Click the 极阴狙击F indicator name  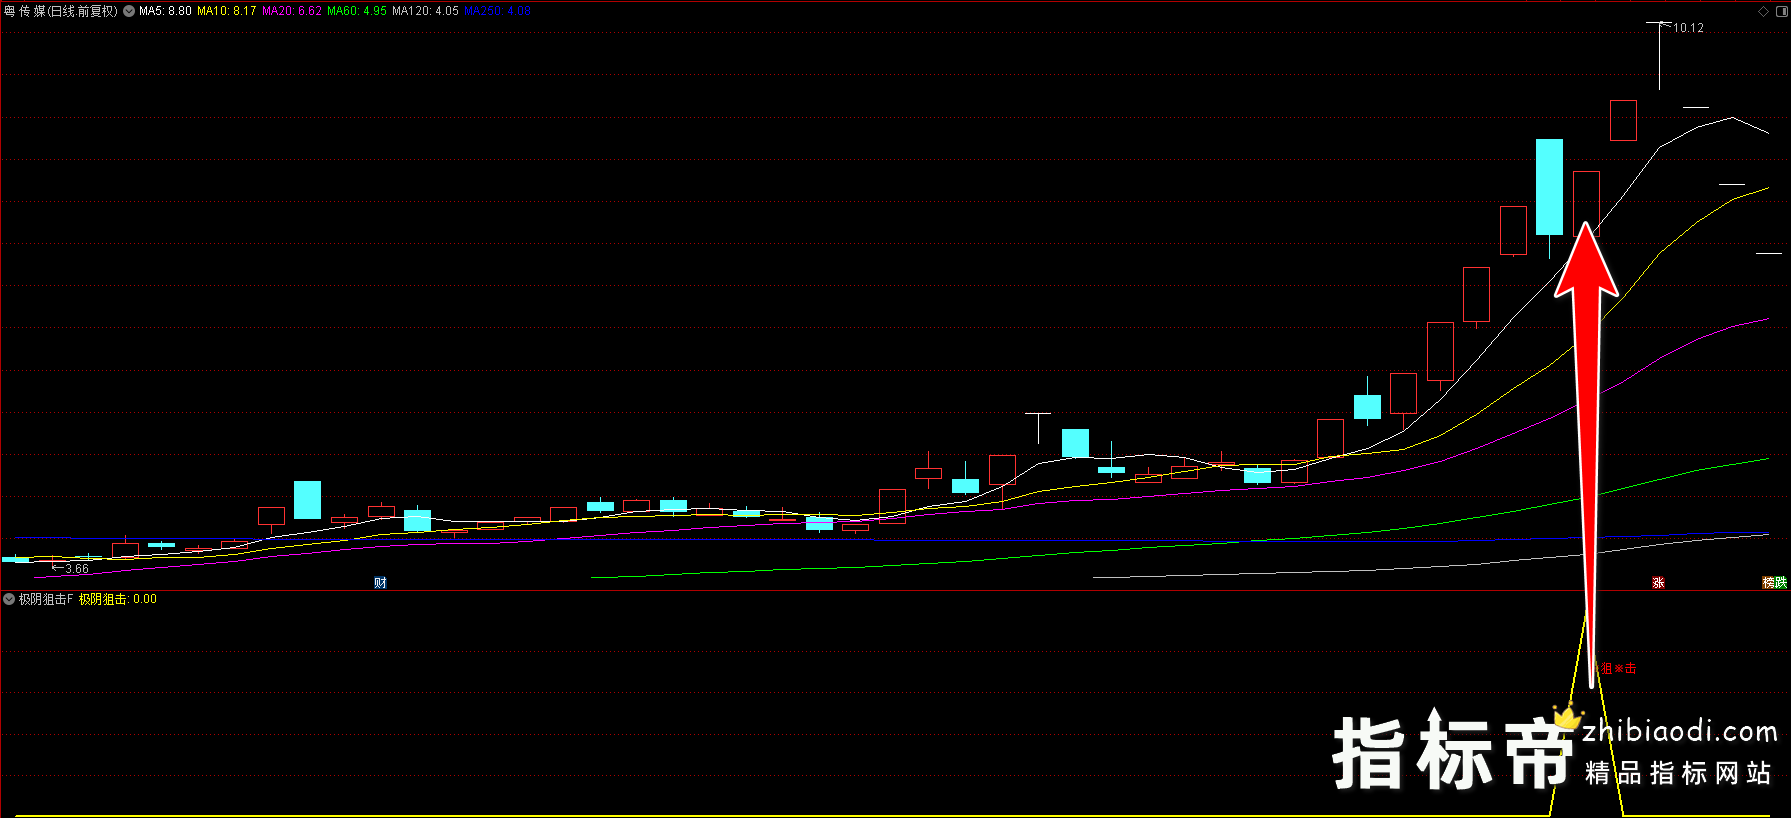point(46,599)
